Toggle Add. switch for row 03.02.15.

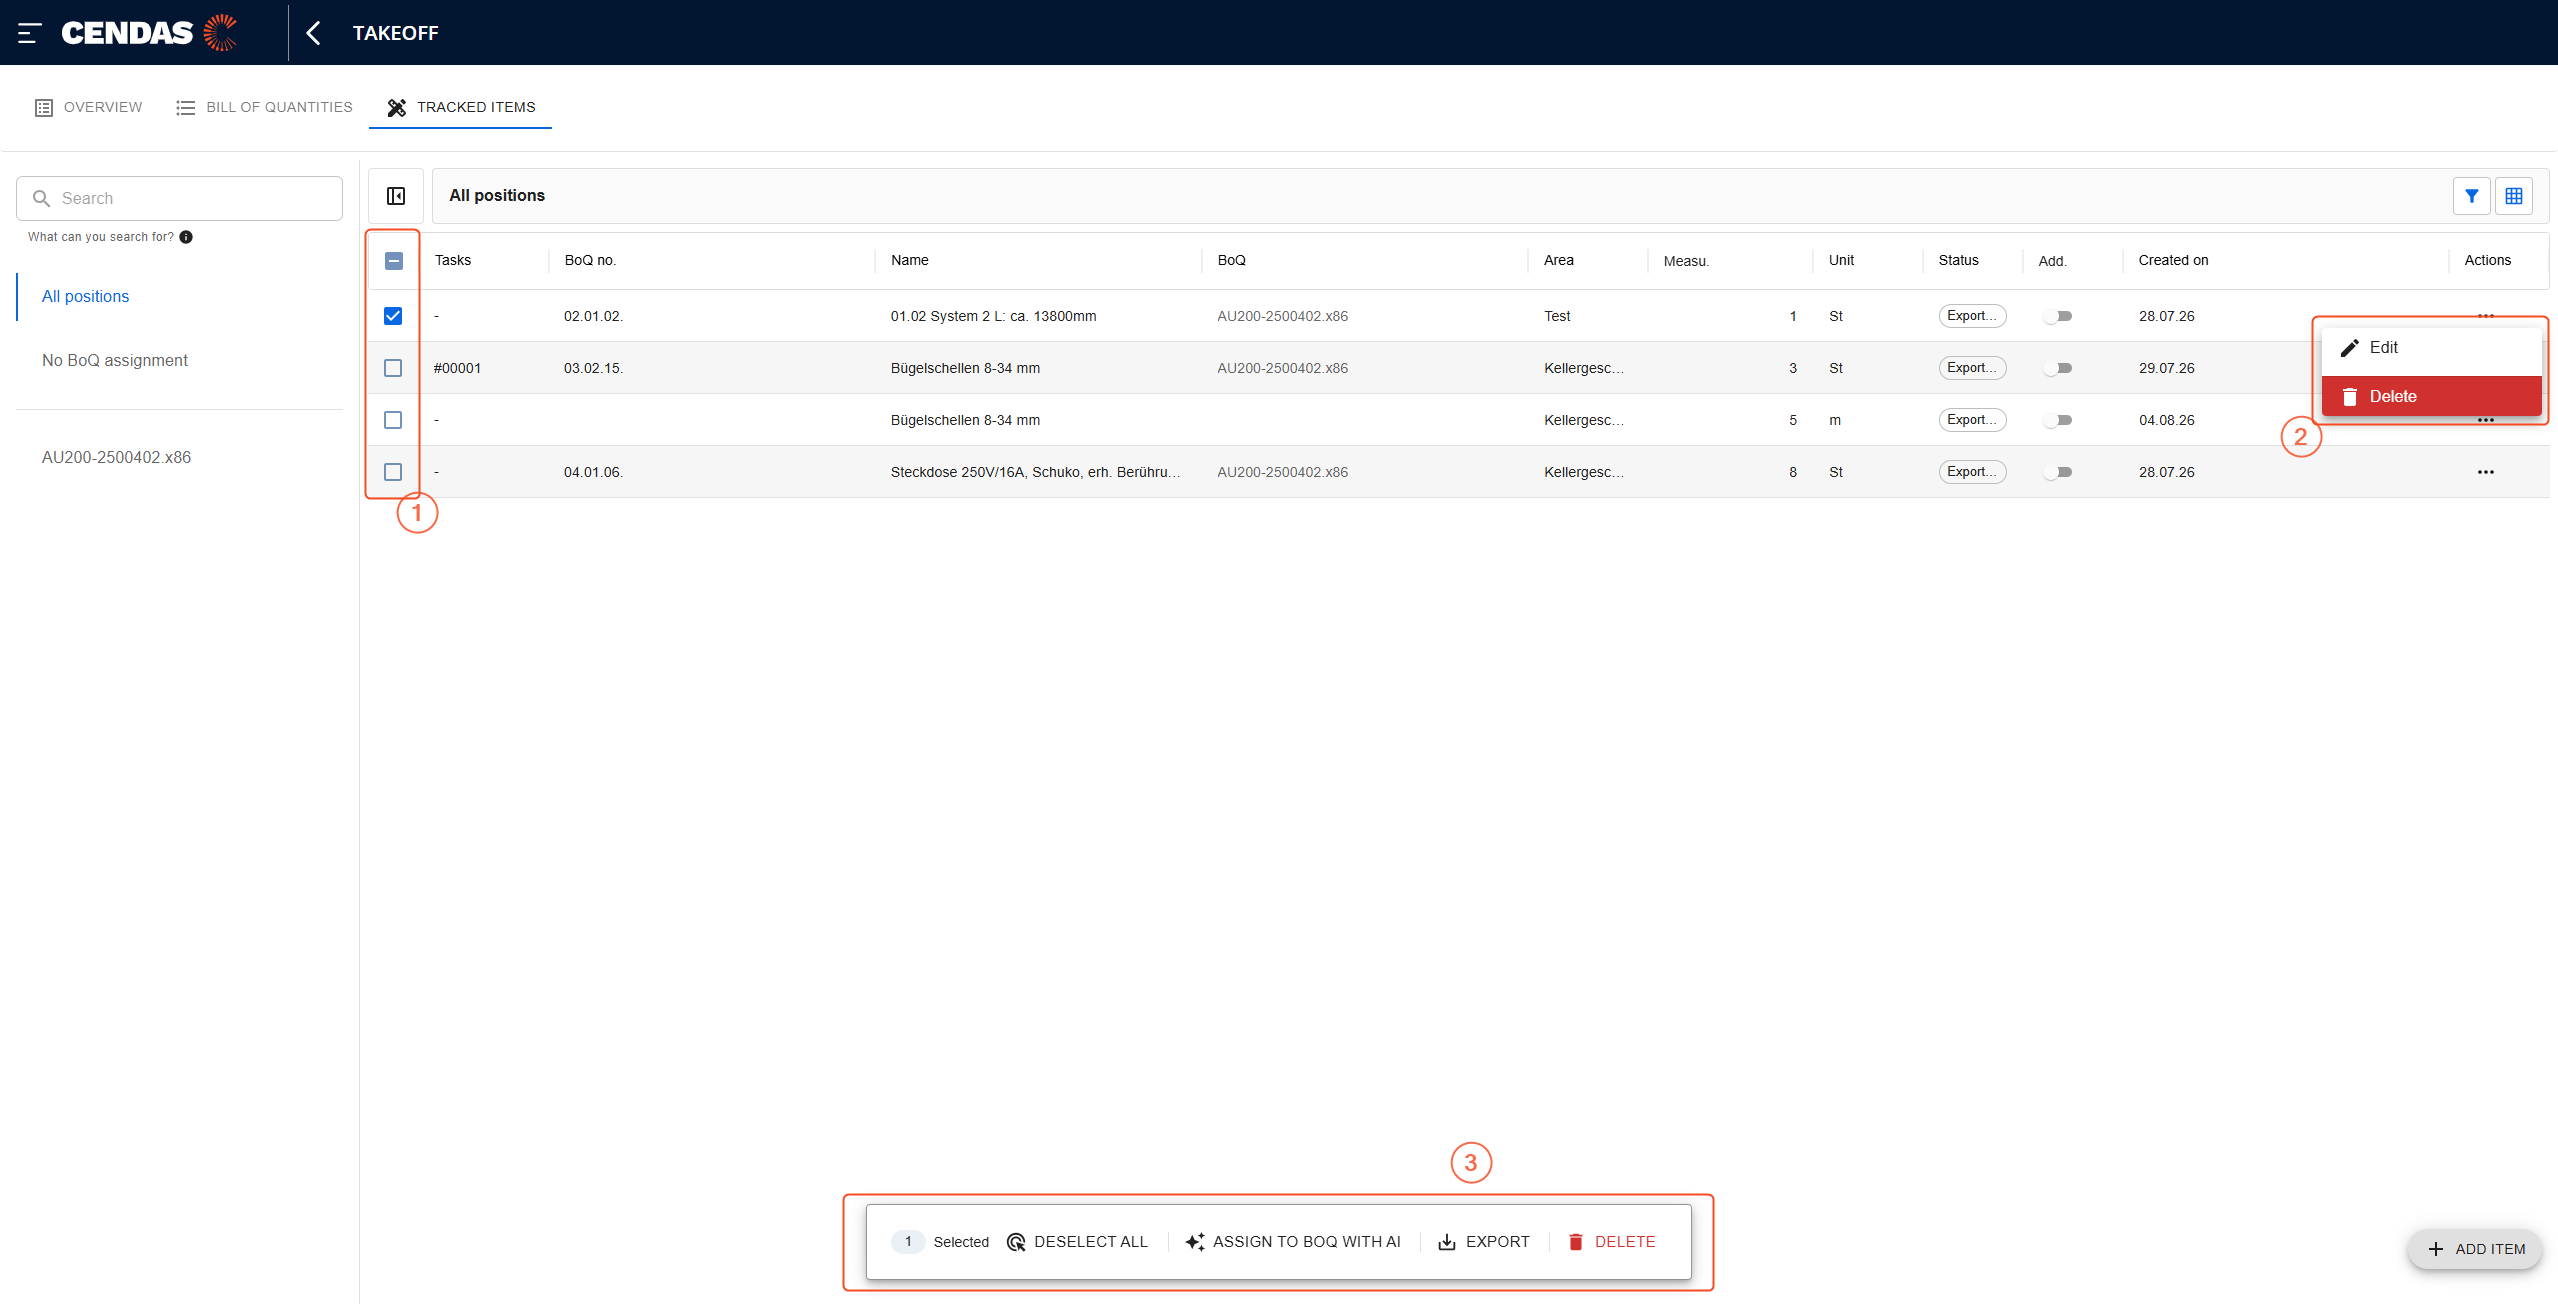point(2058,368)
